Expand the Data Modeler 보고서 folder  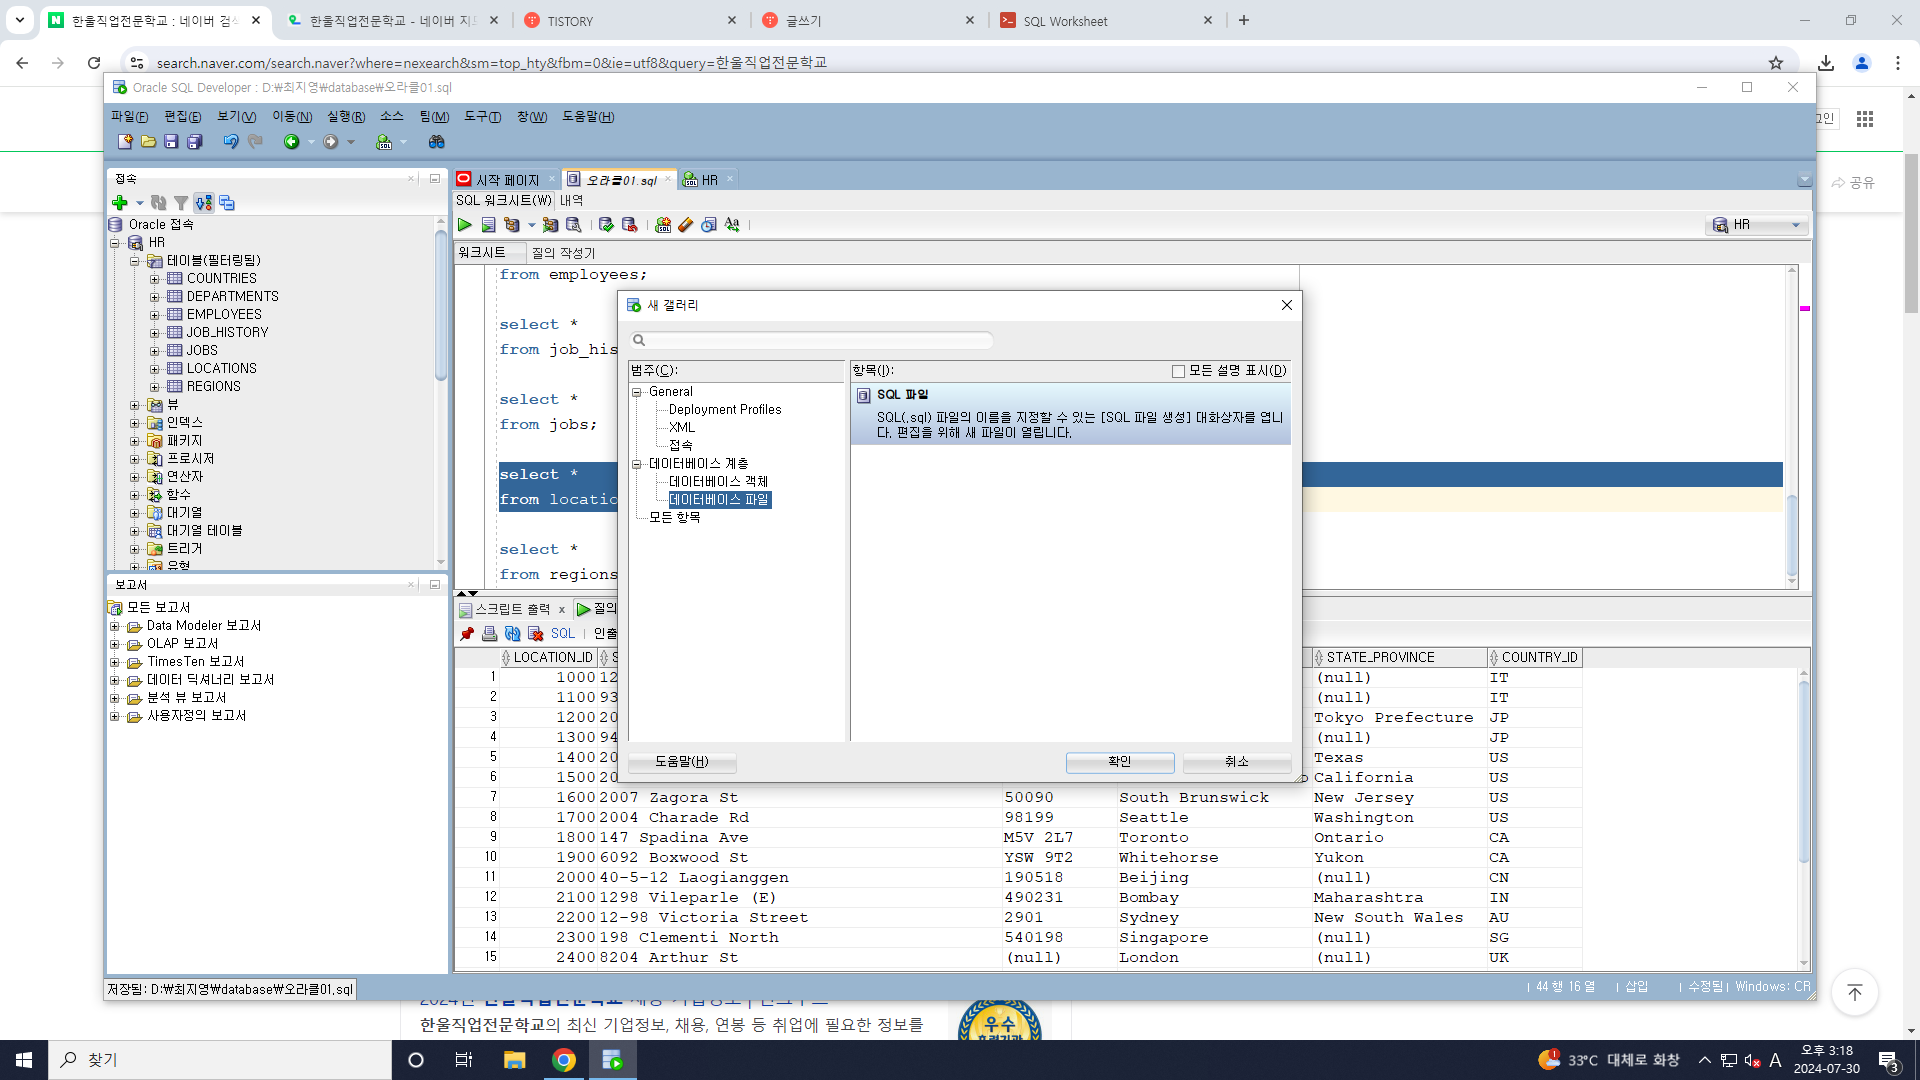[115, 626]
